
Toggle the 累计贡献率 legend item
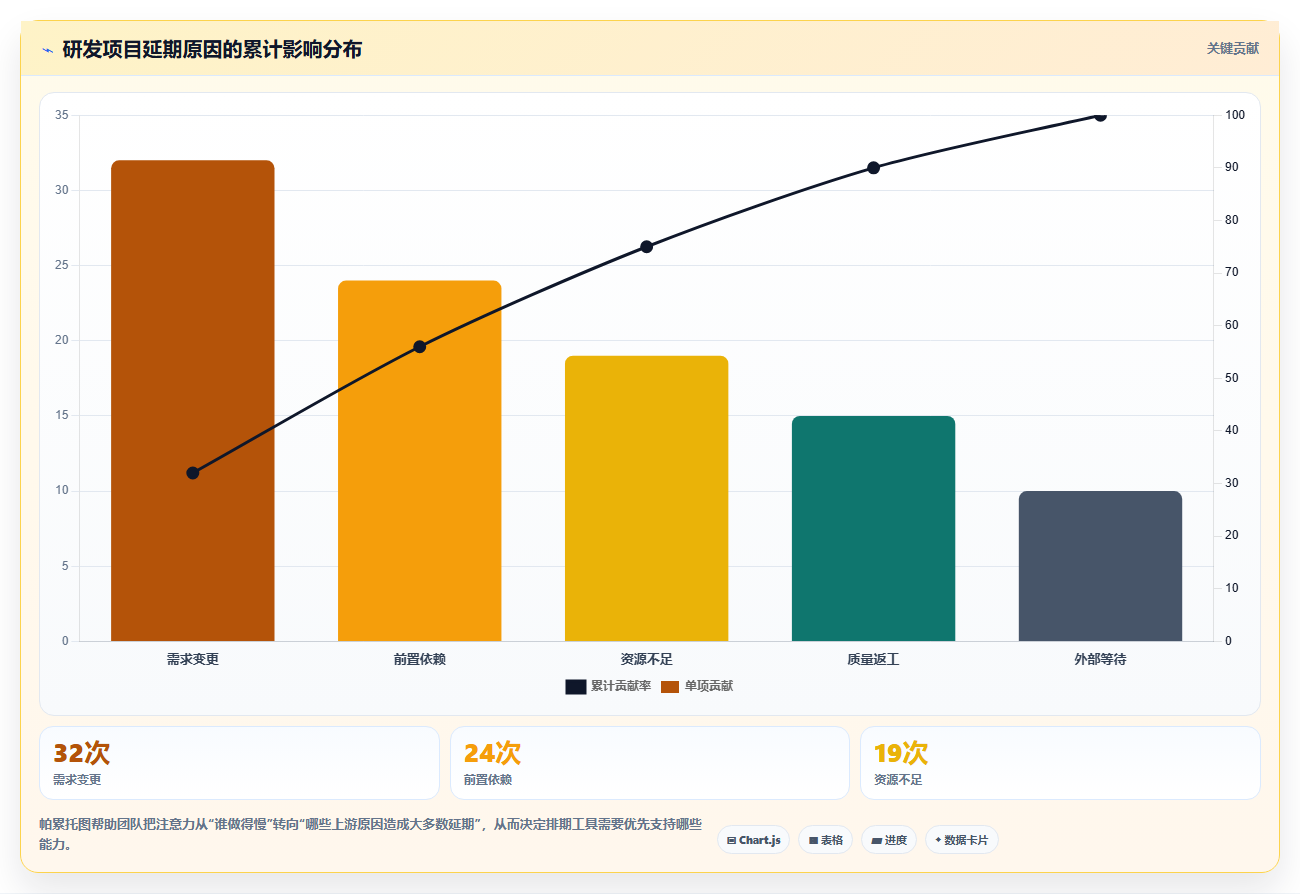[608, 686]
